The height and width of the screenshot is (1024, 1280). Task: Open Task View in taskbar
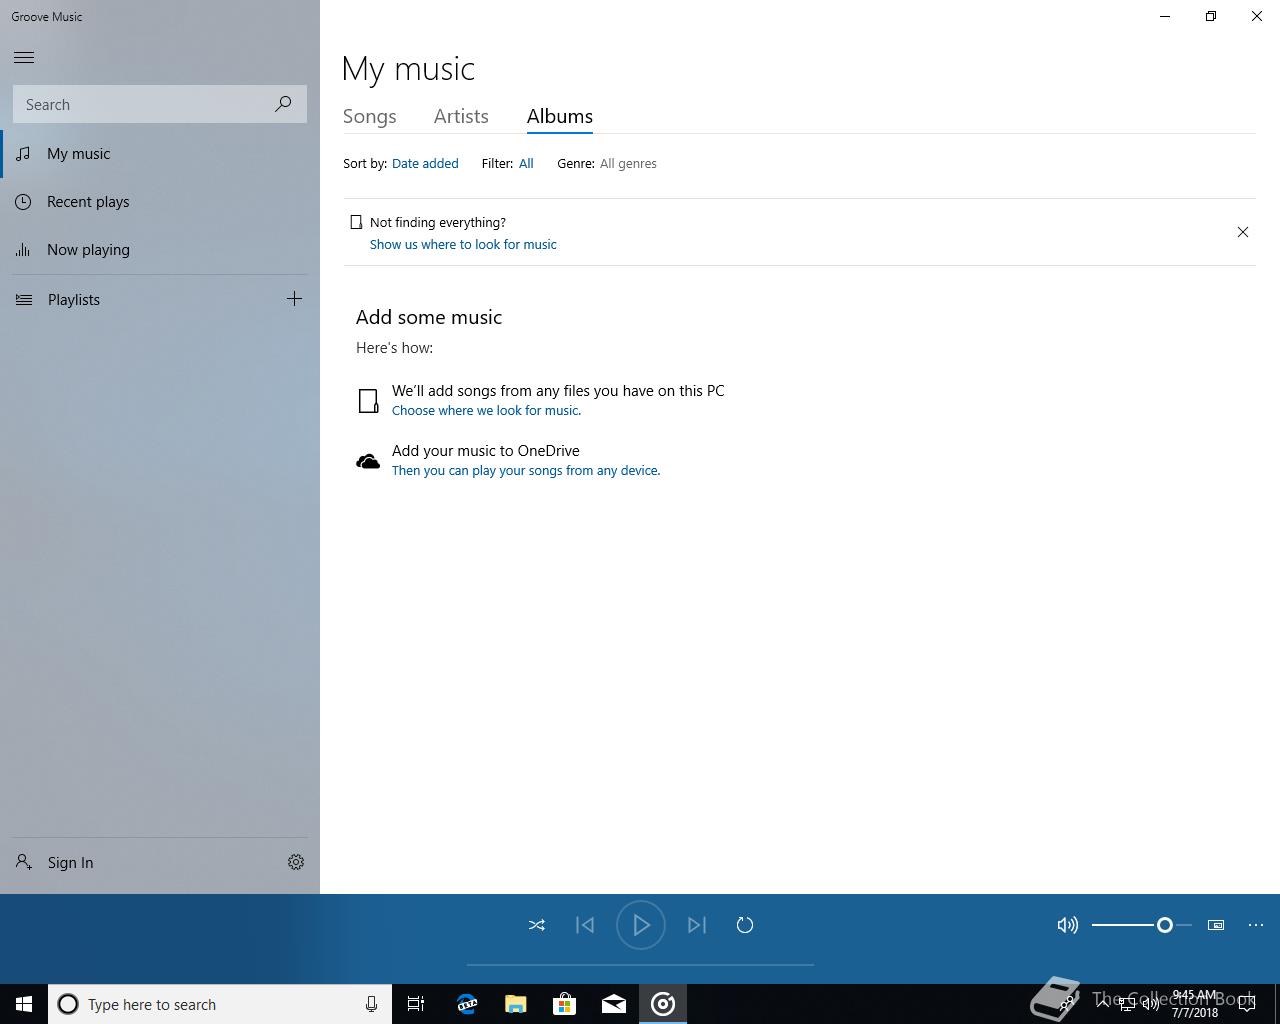click(x=416, y=1004)
